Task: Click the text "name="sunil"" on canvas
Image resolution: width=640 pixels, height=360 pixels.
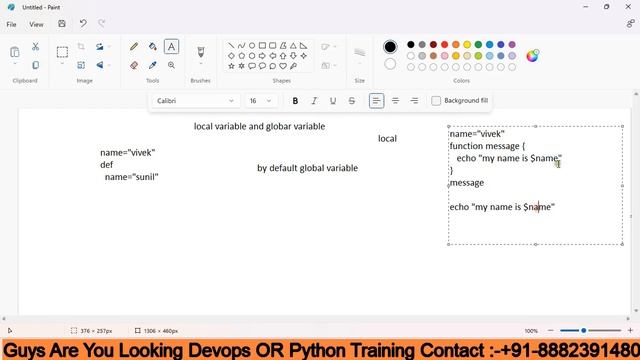Action: [131, 177]
